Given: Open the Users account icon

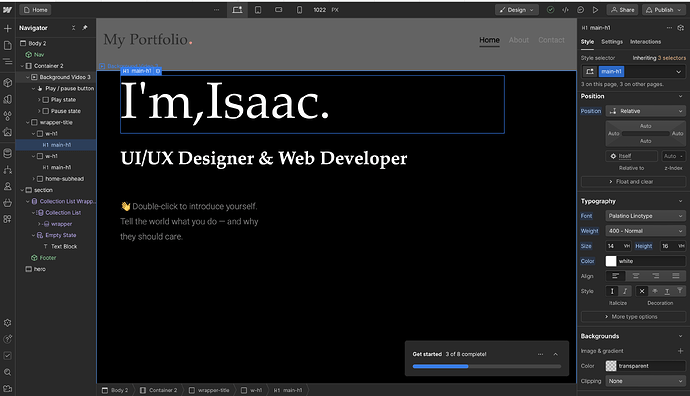Looking at the screenshot, I should click(x=7, y=186).
